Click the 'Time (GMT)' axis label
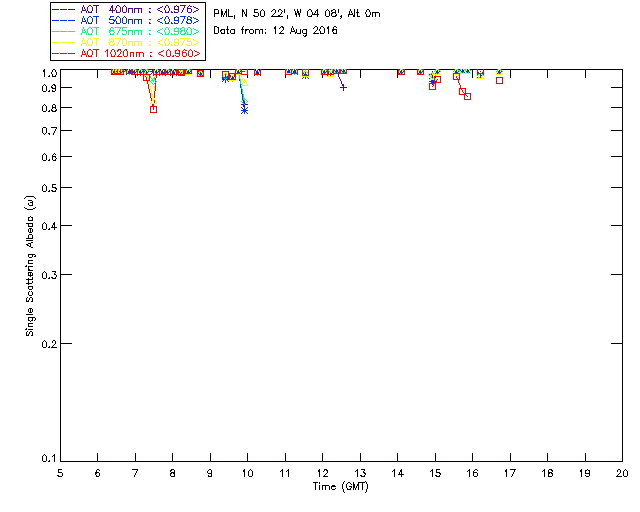Viewport: 640px width, 512px height. [341, 487]
